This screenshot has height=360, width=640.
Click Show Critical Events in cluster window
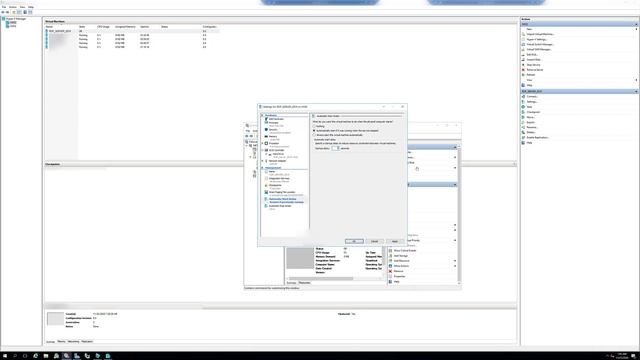point(404,251)
